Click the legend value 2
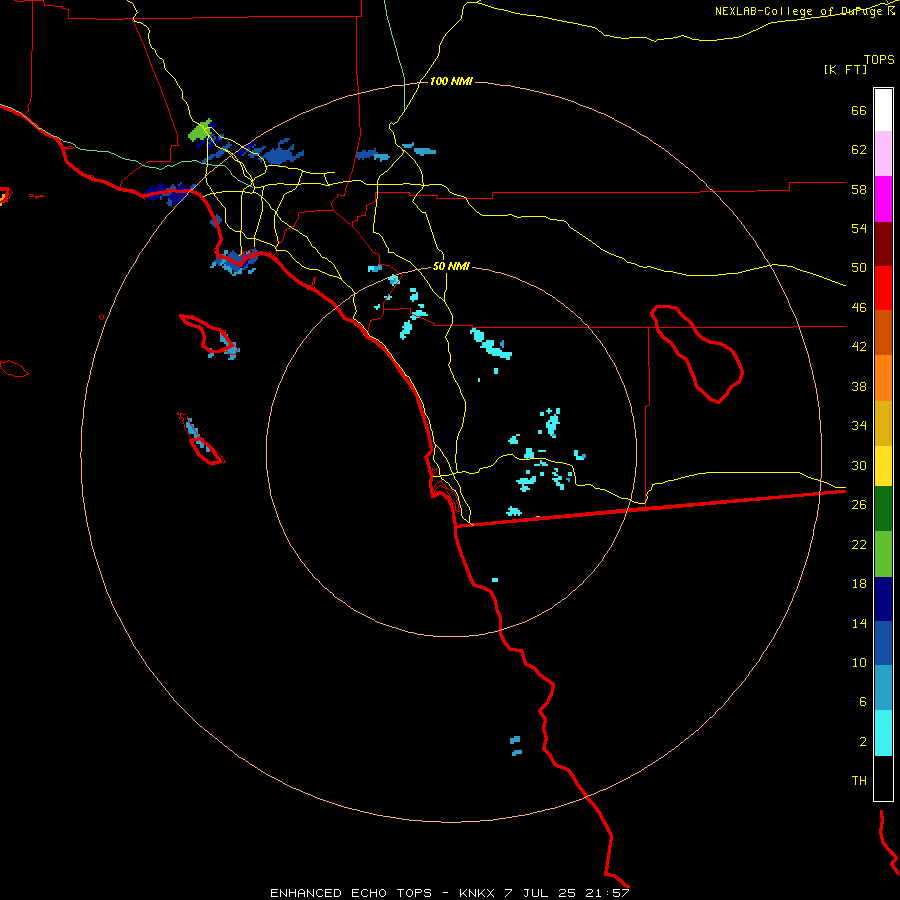900x900 pixels. (x=863, y=742)
